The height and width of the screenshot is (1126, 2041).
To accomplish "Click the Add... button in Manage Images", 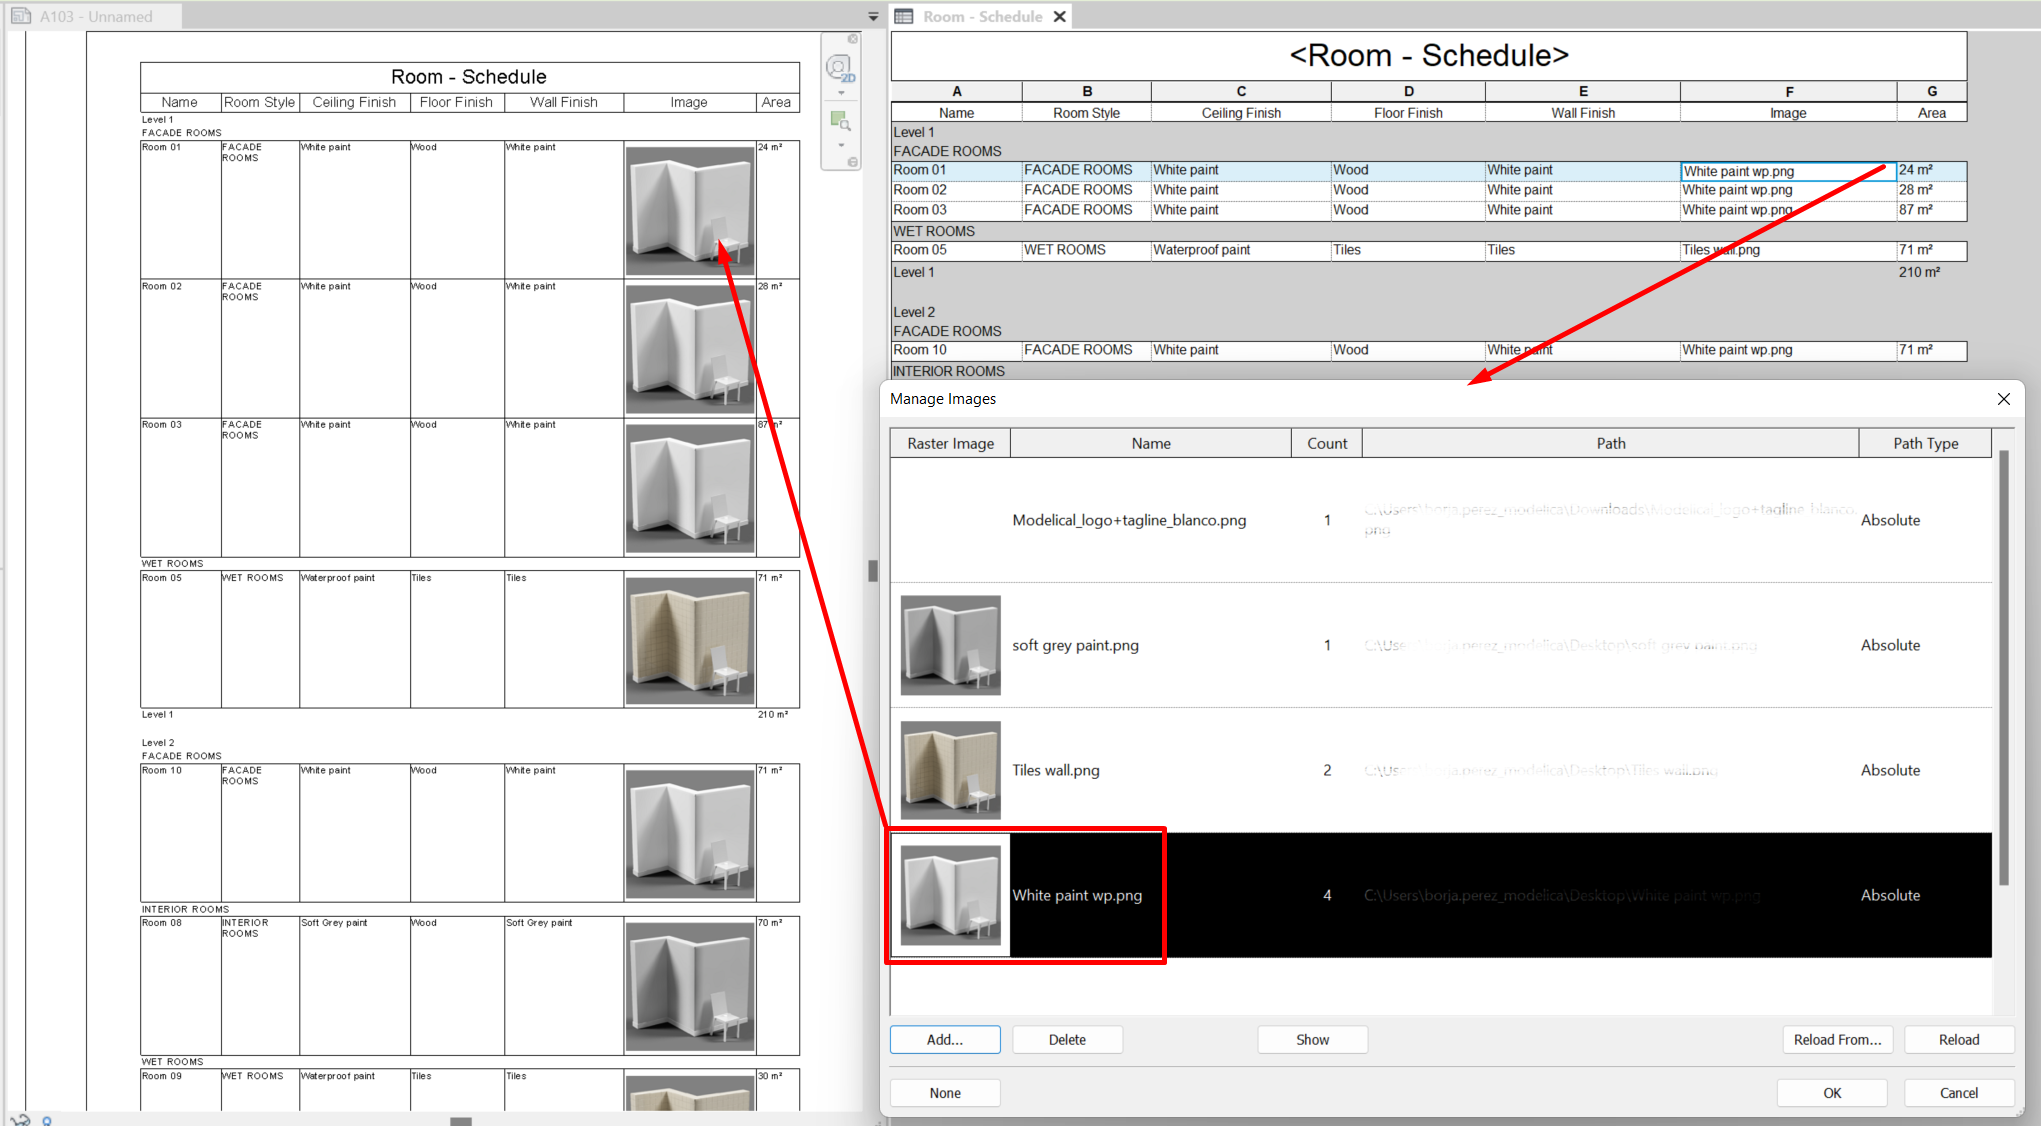I will [x=945, y=1040].
